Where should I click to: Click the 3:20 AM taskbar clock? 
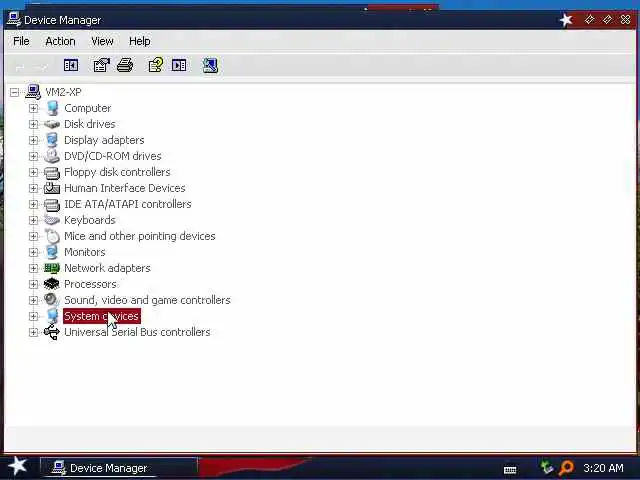point(603,468)
